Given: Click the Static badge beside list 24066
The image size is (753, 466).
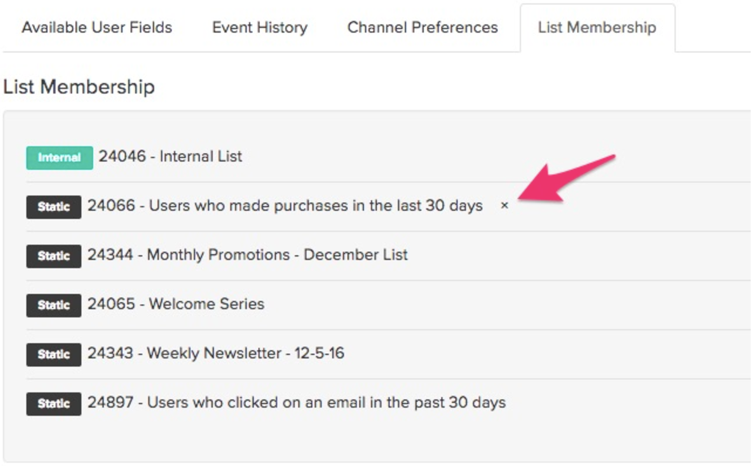Looking at the screenshot, I should [54, 206].
